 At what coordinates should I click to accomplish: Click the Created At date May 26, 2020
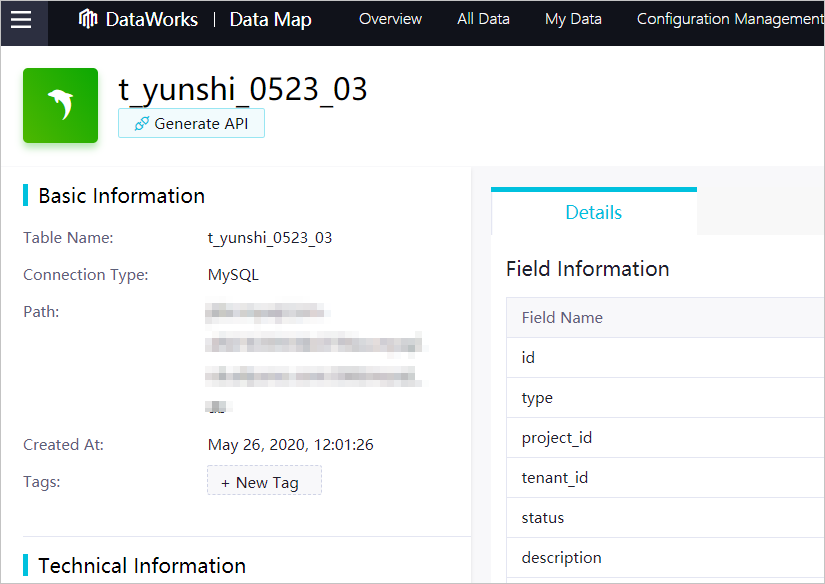tap(290, 445)
